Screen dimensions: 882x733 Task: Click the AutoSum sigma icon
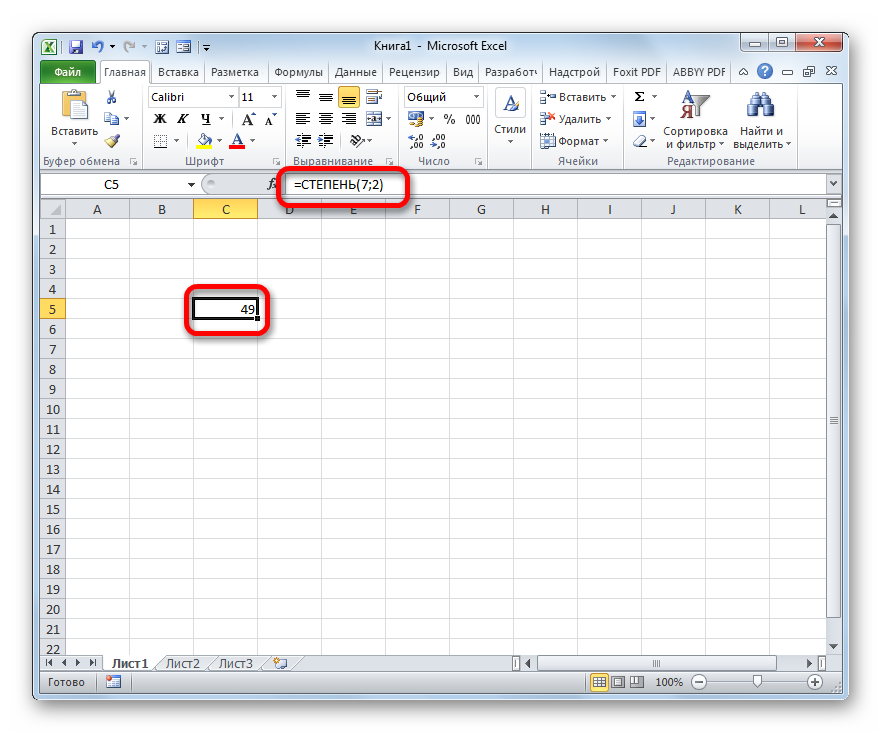click(x=639, y=97)
